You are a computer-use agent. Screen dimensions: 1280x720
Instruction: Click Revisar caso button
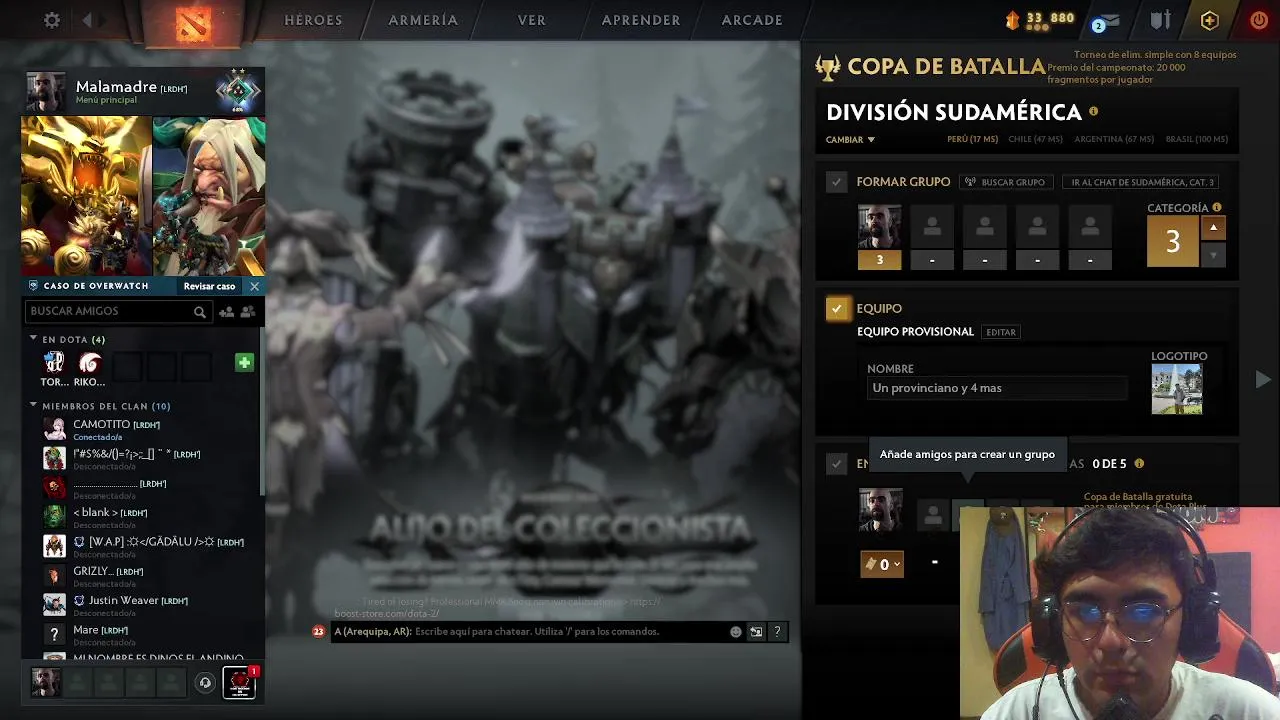point(209,286)
